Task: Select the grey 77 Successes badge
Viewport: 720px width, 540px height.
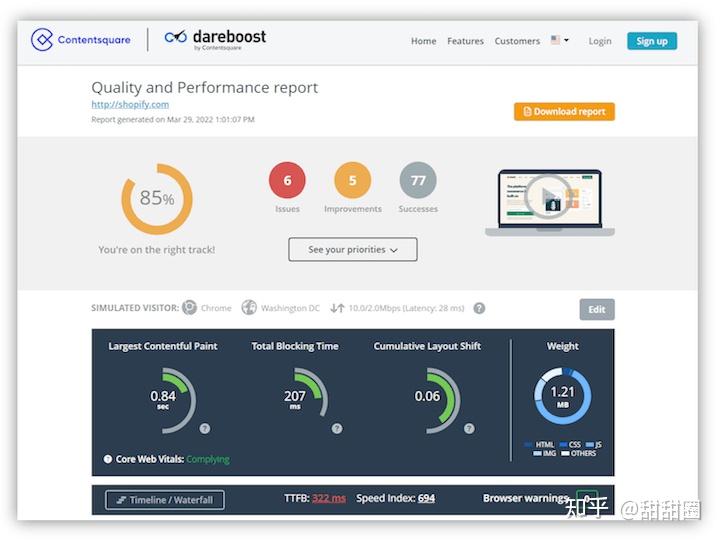Action: coord(418,180)
